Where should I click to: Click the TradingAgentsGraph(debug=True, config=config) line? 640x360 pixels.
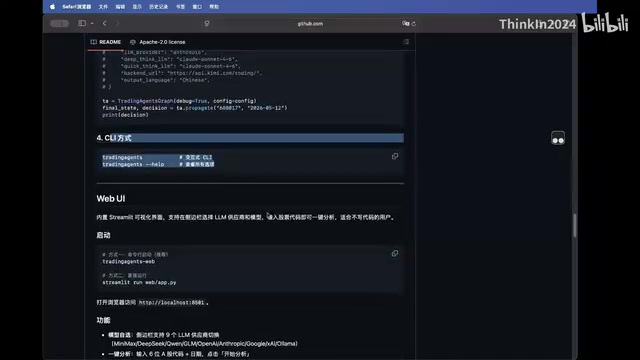pos(179,101)
